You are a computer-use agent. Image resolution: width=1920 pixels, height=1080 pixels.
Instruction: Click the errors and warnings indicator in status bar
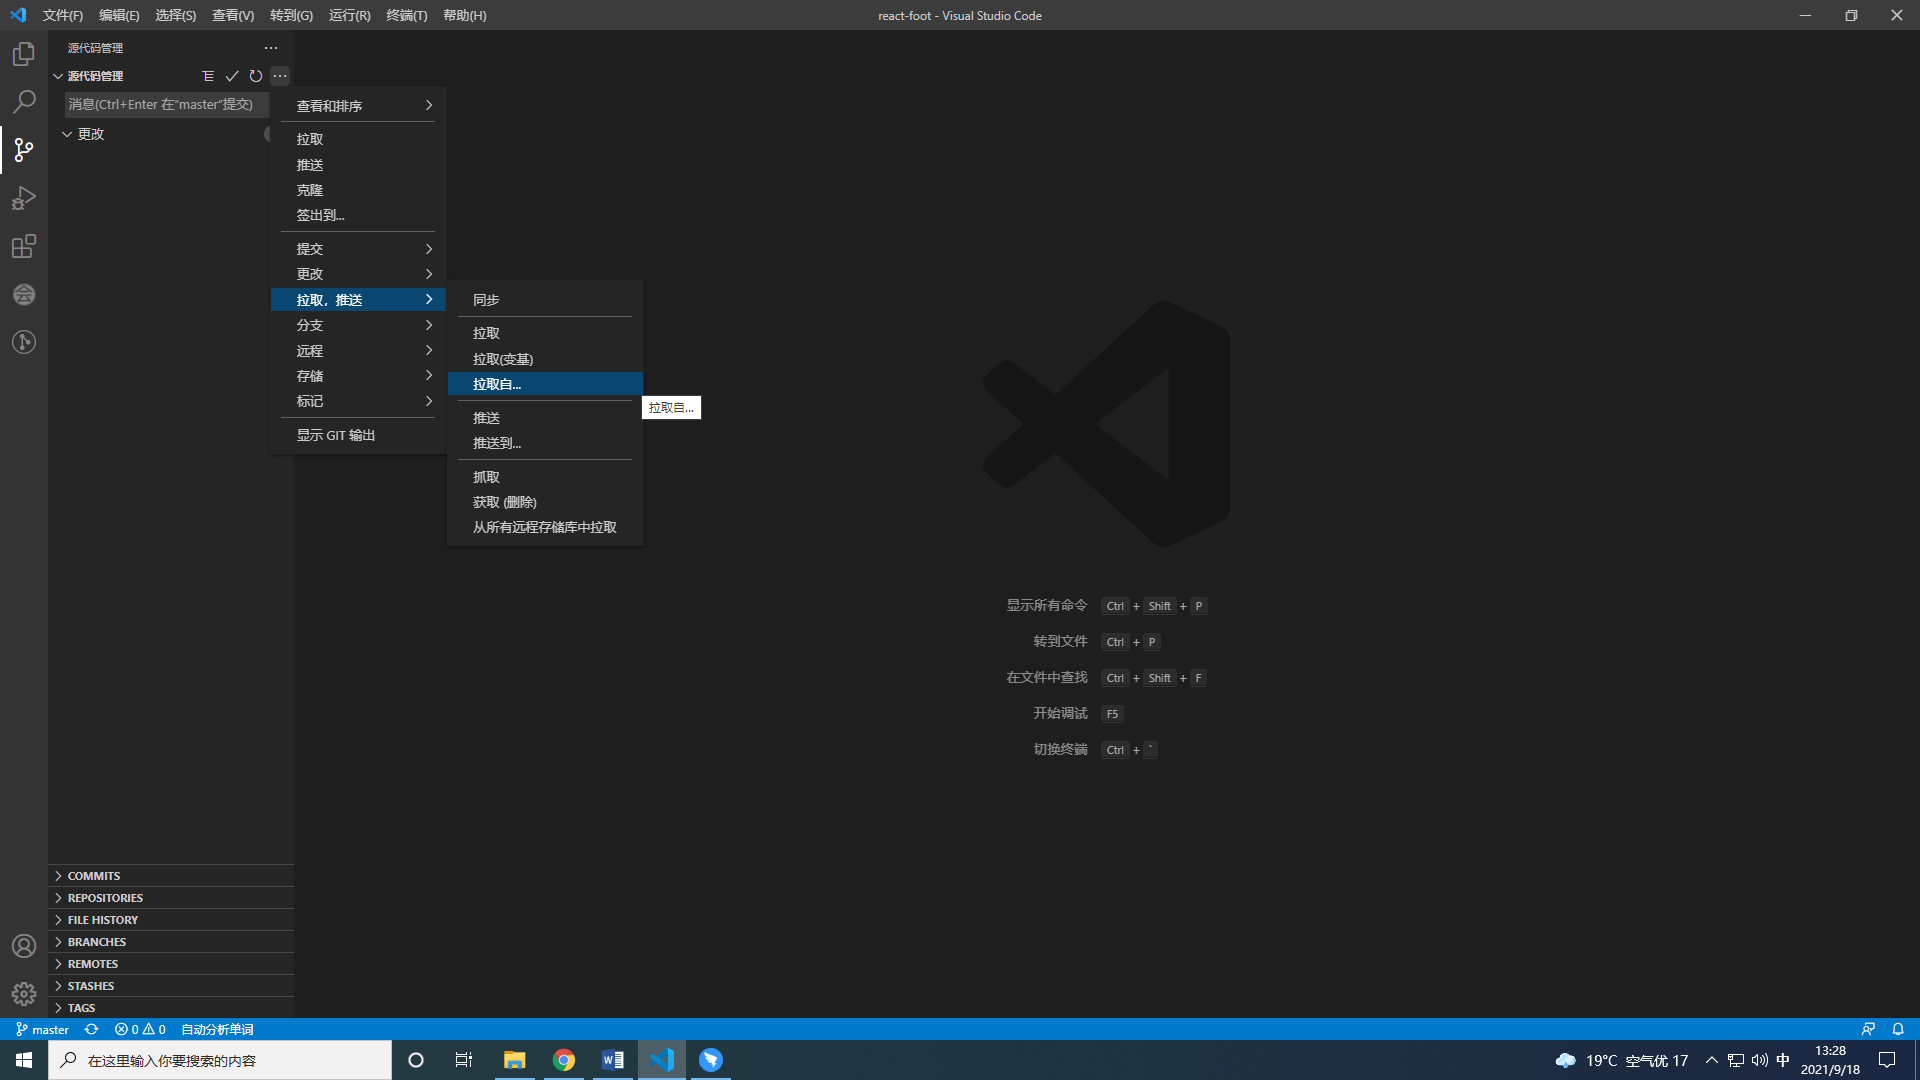pyautogui.click(x=140, y=1029)
